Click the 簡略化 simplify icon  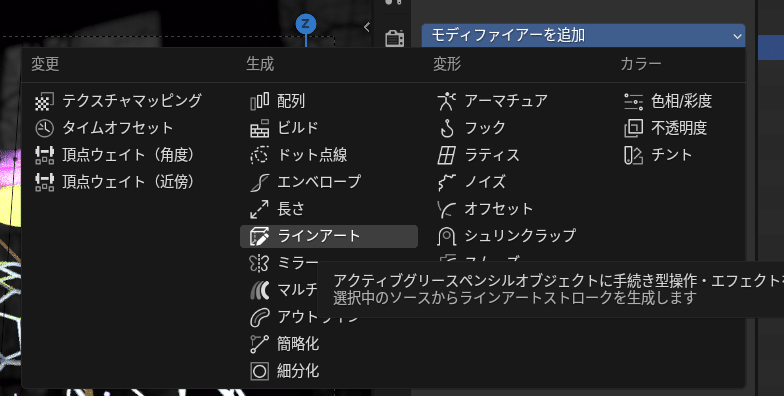point(260,344)
